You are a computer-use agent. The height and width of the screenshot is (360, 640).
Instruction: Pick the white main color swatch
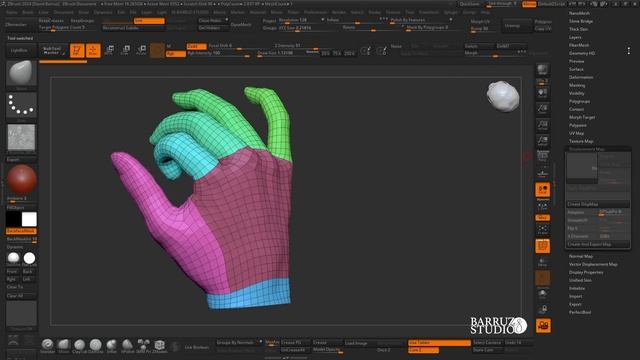point(29,219)
